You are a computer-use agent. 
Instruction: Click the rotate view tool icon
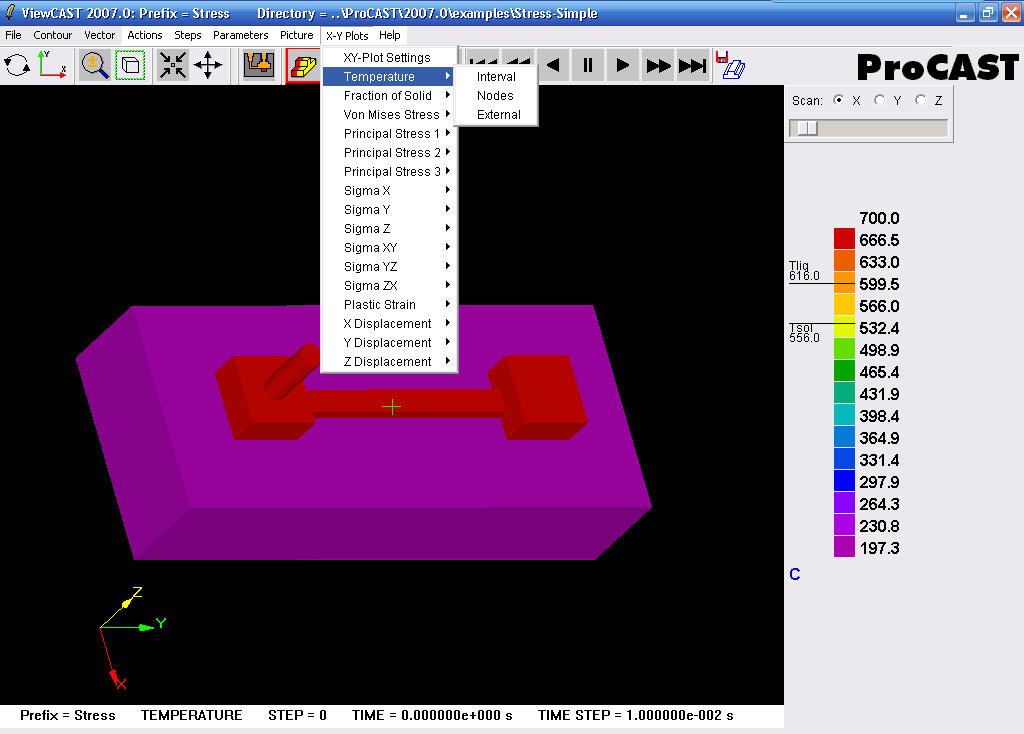click(16, 65)
